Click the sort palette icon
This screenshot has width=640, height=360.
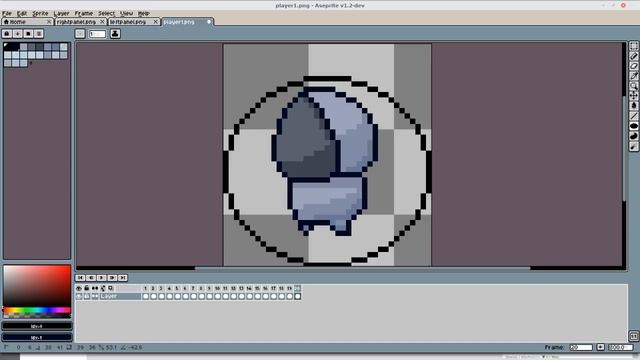pos(18,33)
